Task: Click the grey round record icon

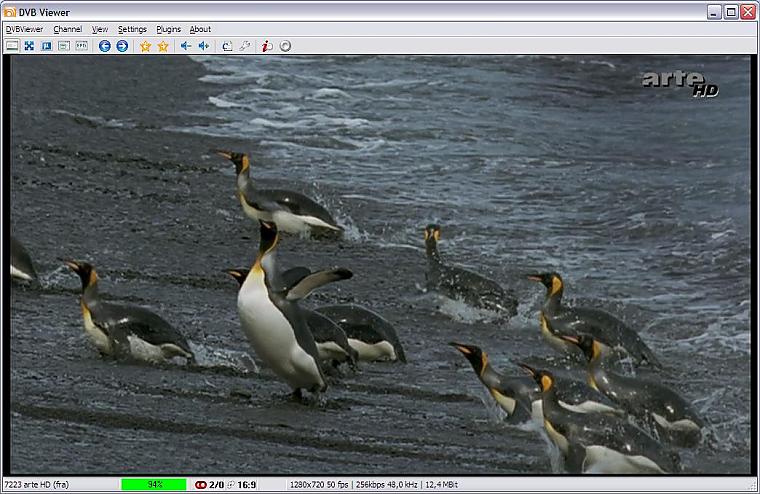Action: (285, 46)
